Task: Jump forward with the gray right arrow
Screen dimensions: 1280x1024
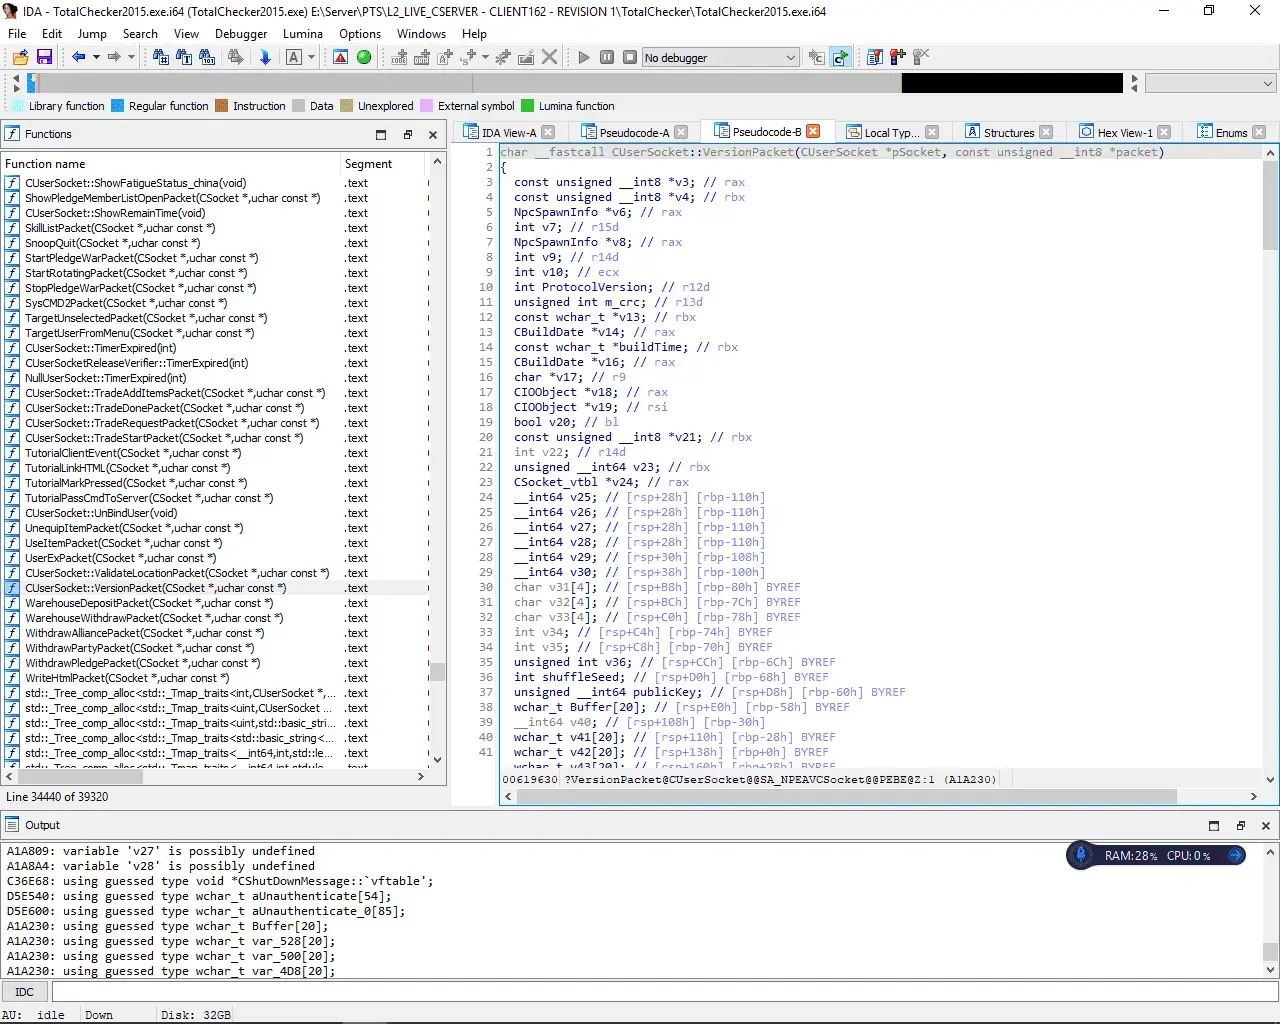Action: pos(114,57)
